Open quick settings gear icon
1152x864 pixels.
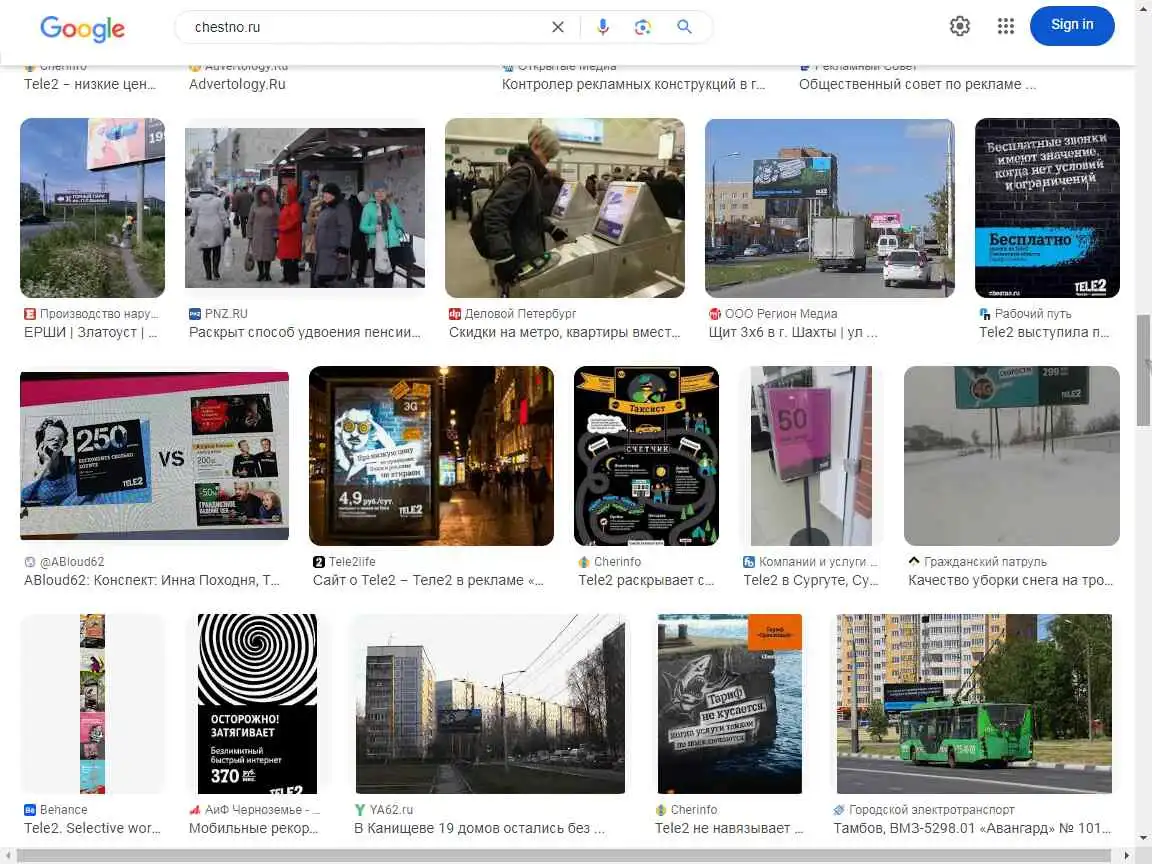point(960,26)
